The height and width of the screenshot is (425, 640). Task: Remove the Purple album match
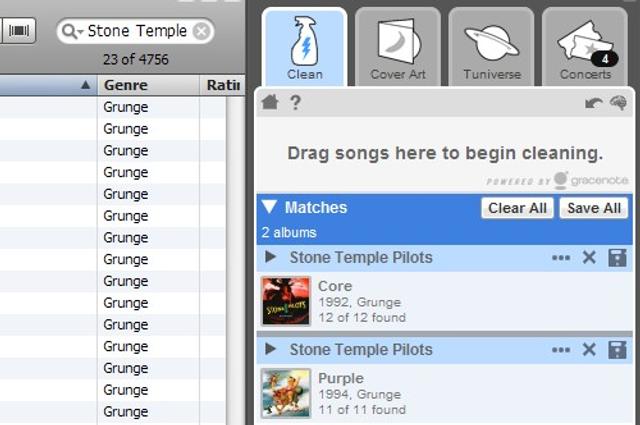click(x=589, y=350)
